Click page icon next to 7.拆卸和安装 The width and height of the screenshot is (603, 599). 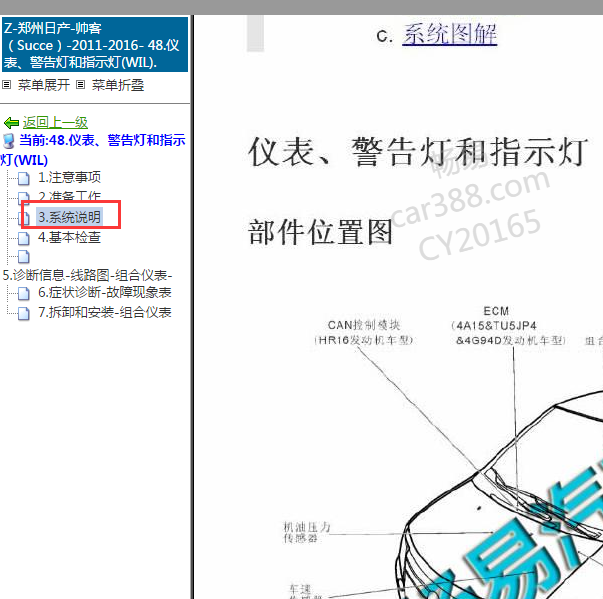[24, 313]
